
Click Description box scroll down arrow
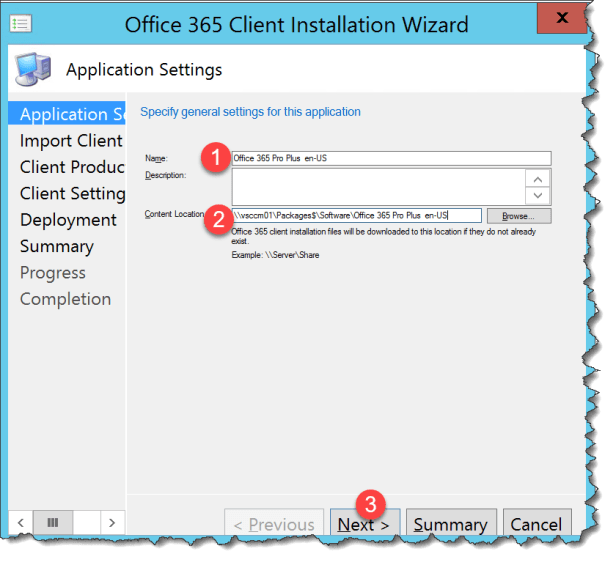[x=538, y=196]
